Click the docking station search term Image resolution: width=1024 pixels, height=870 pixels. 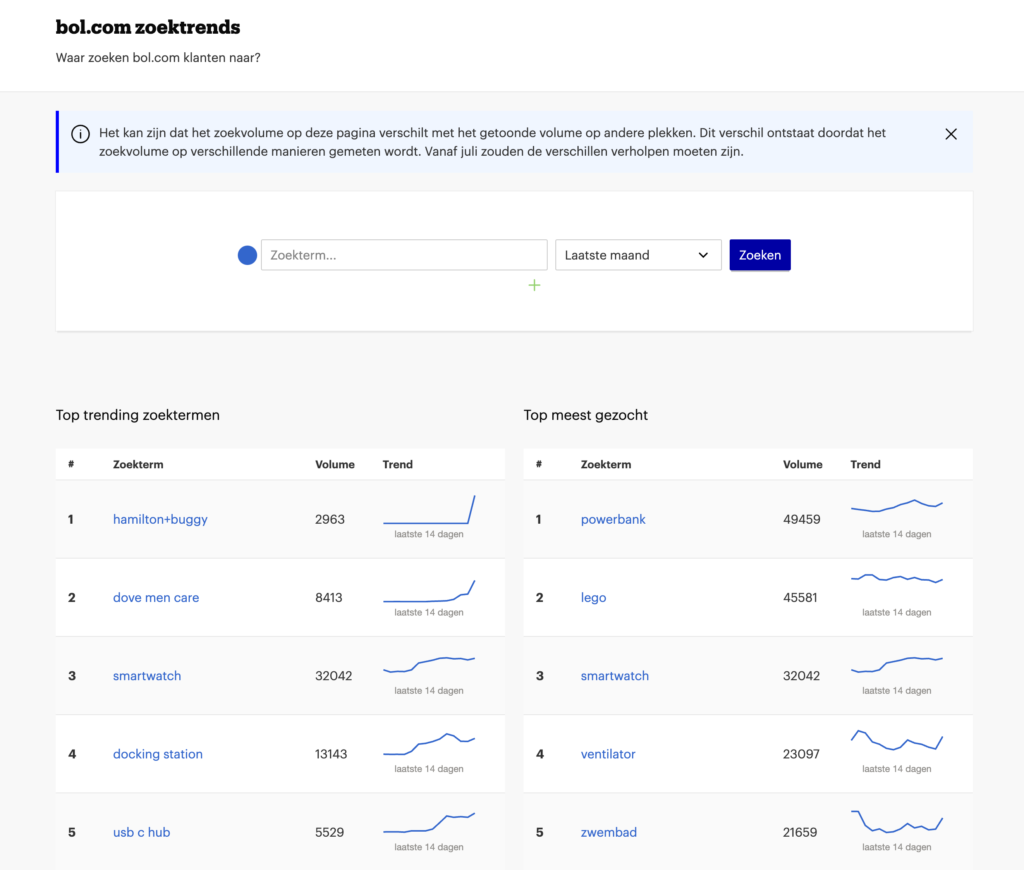pos(158,754)
